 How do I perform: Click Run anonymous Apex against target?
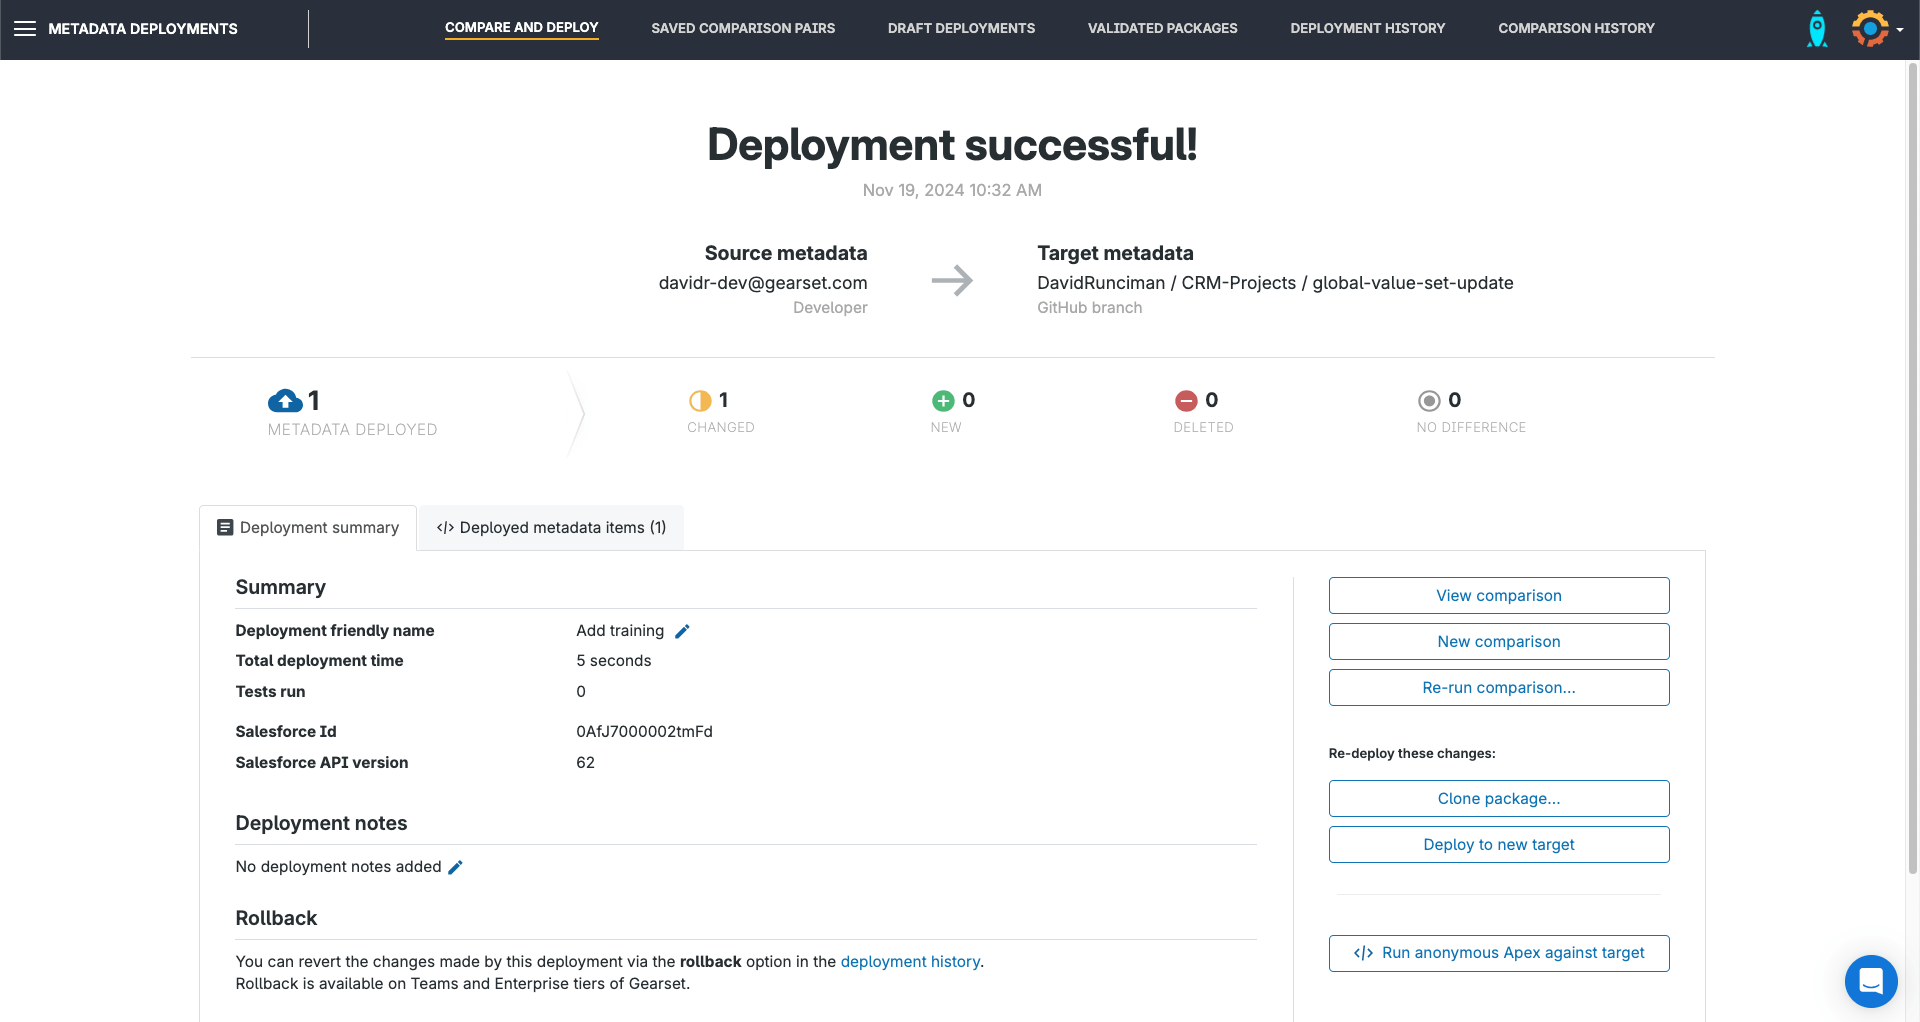pyautogui.click(x=1498, y=953)
